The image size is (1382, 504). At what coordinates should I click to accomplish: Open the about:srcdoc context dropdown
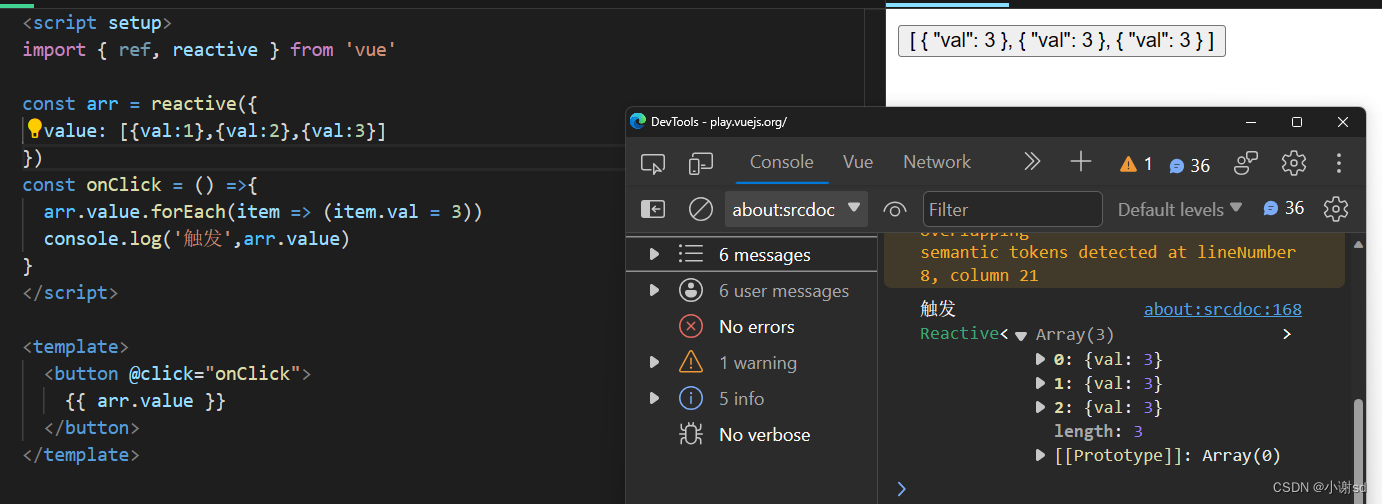[795, 209]
